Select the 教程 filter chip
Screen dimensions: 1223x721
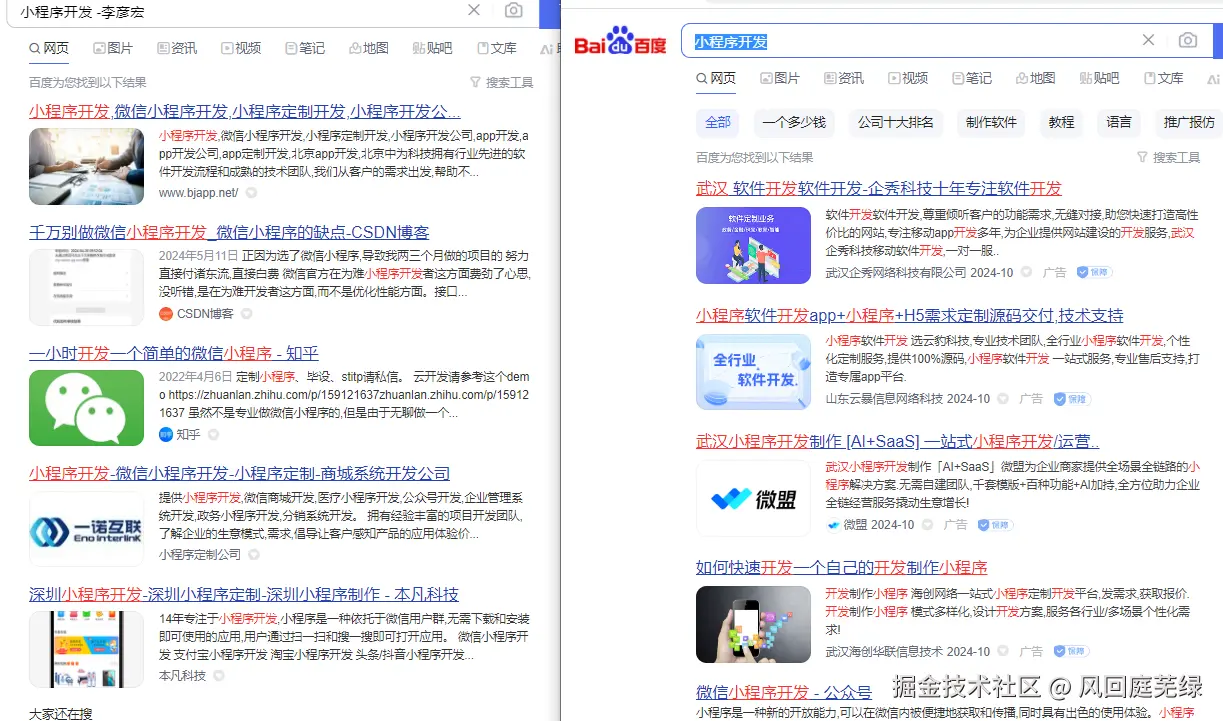tap(1061, 122)
